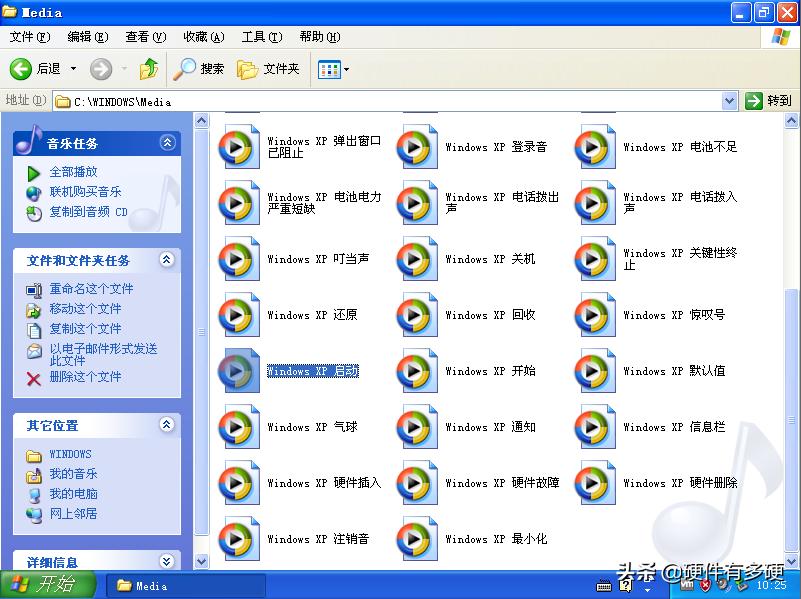Open the 工具 menu
The height and width of the screenshot is (599, 801).
tap(259, 36)
